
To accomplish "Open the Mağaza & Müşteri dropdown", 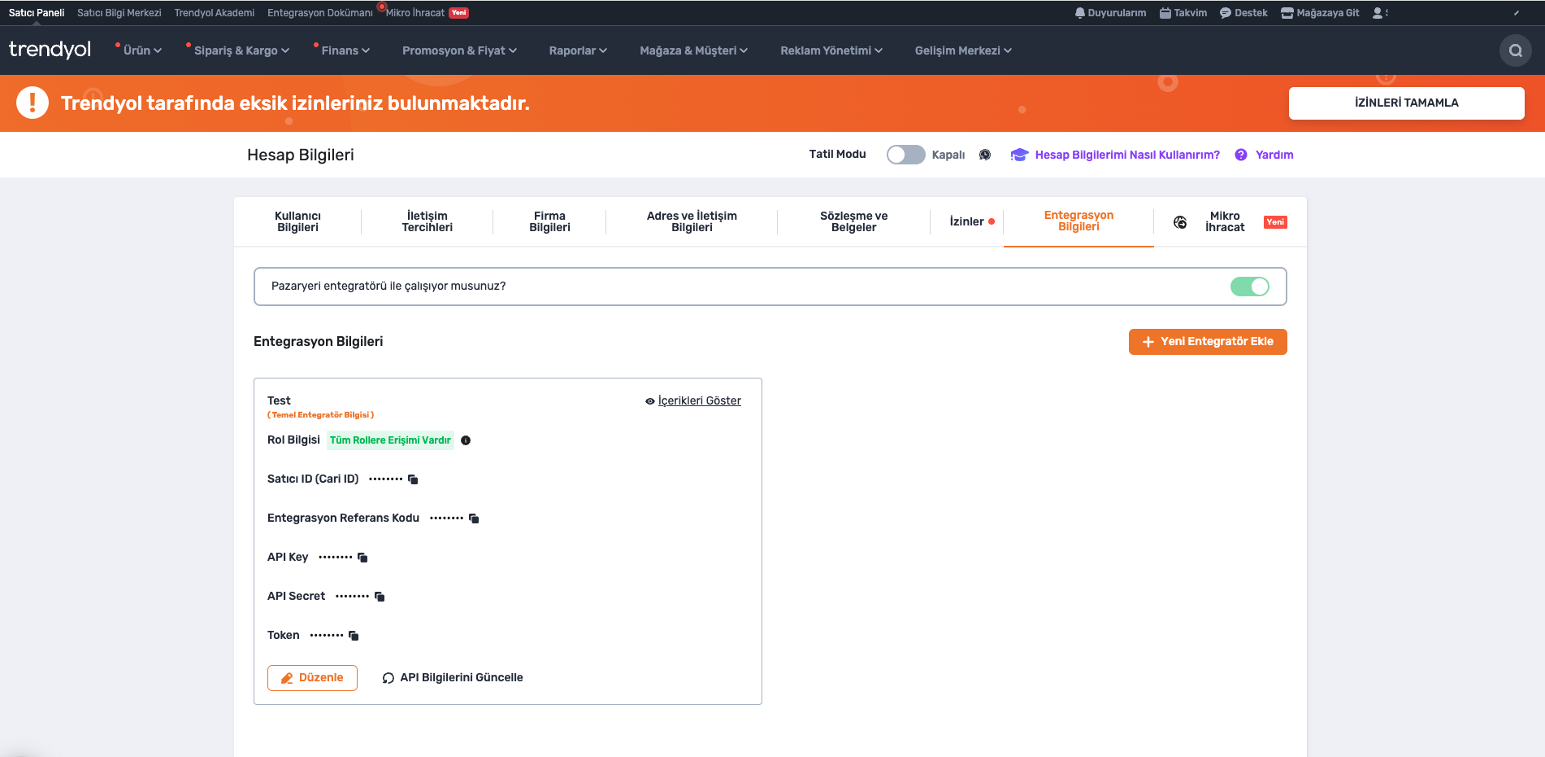I will click(694, 51).
